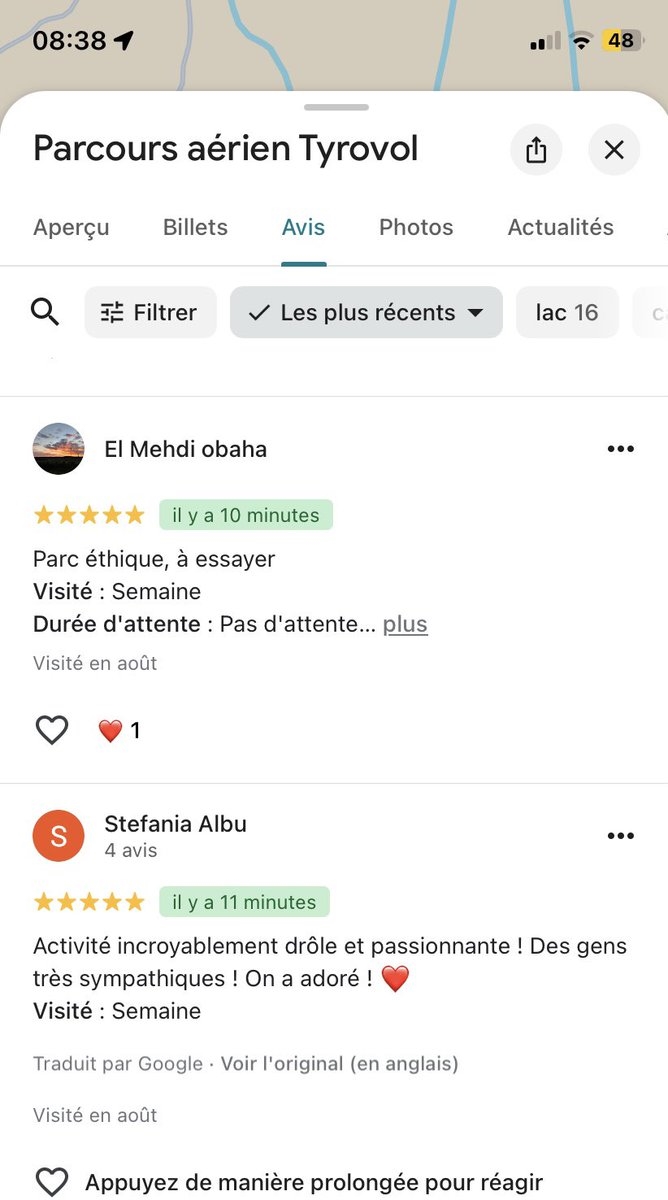Like El Mehdi obaha's review with heart

(52, 731)
